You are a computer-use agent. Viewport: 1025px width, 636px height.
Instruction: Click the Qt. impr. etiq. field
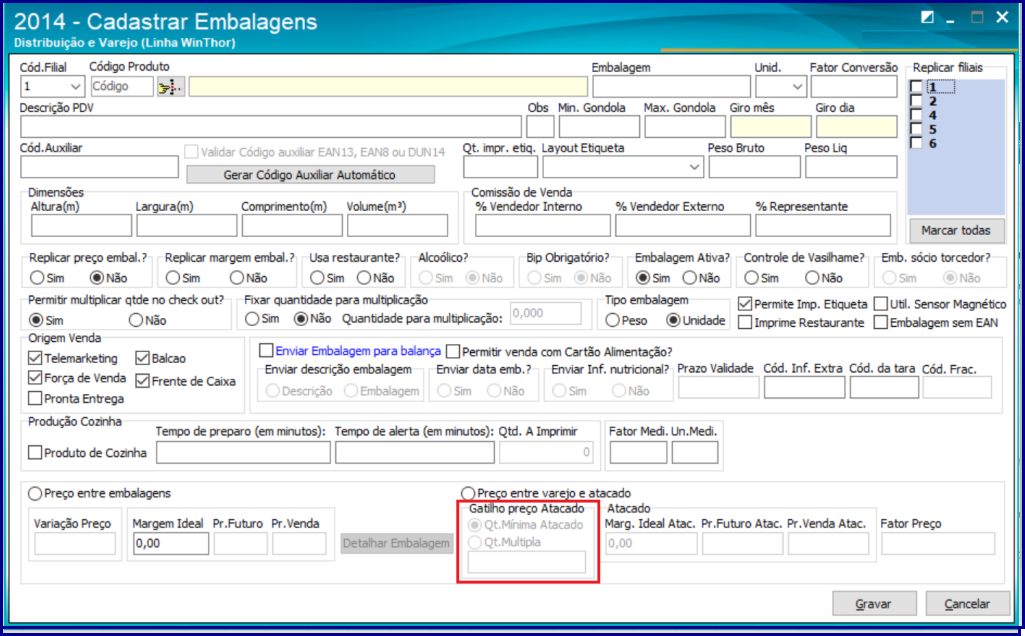click(500, 167)
